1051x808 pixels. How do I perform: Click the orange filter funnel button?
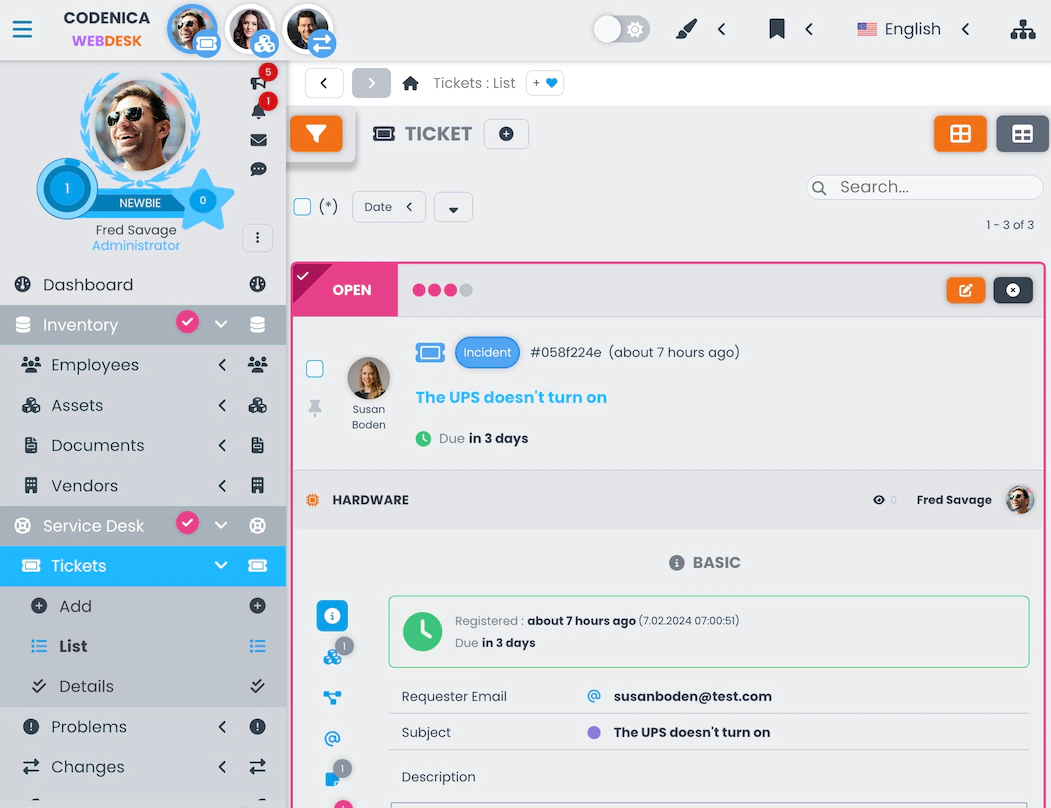316,134
